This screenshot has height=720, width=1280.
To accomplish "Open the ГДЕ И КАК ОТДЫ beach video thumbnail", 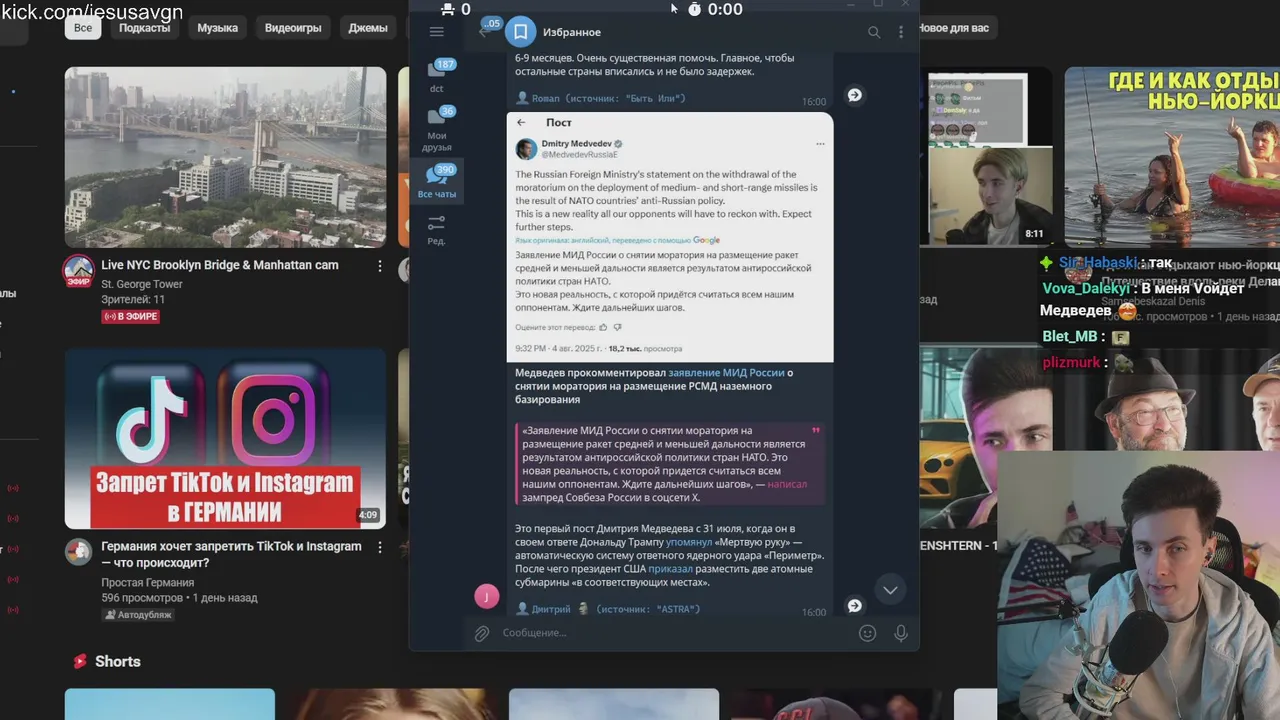I will coord(1172,157).
